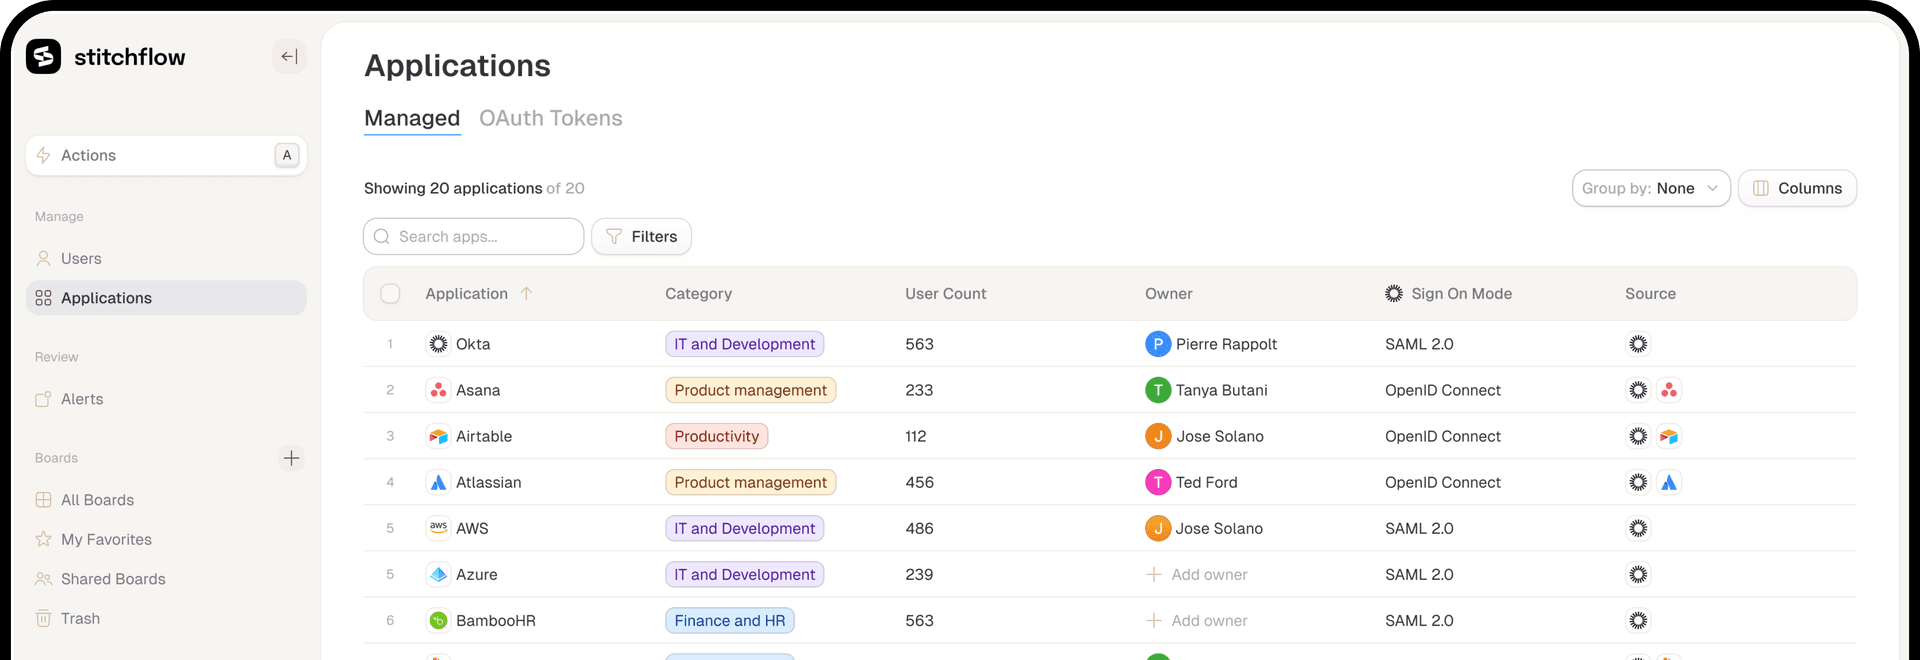Click the Atlassian app icon
The height and width of the screenshot is (660, 1920).
point(438,482)
